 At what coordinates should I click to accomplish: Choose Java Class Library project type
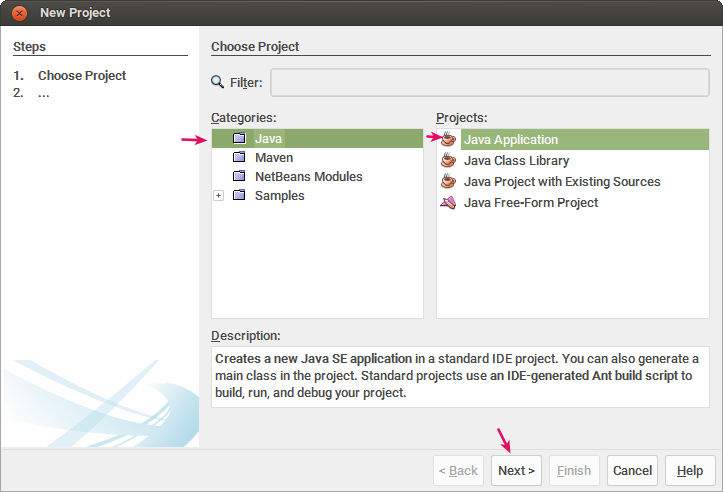click(x=516, y=161)
